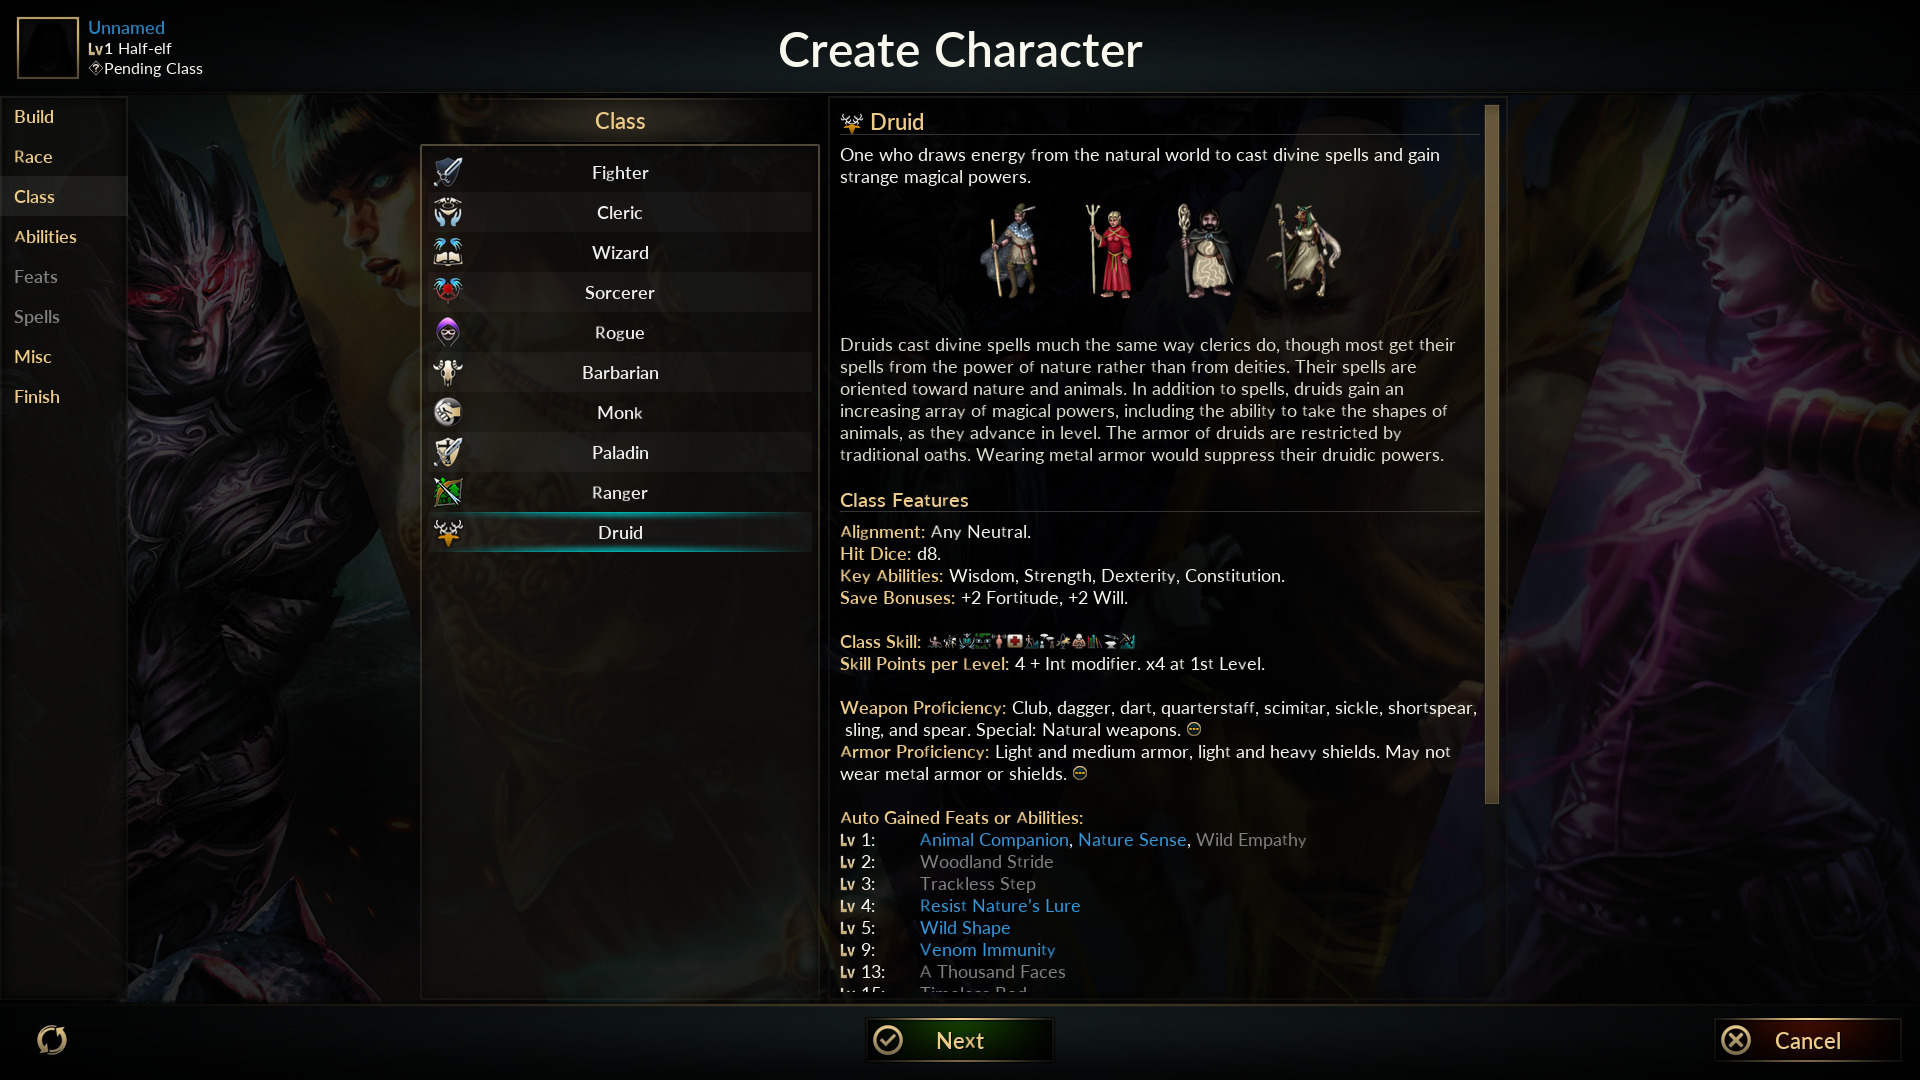Click the character portrait thumbnail
The image size is (1920, 1080).
point(48,48)
